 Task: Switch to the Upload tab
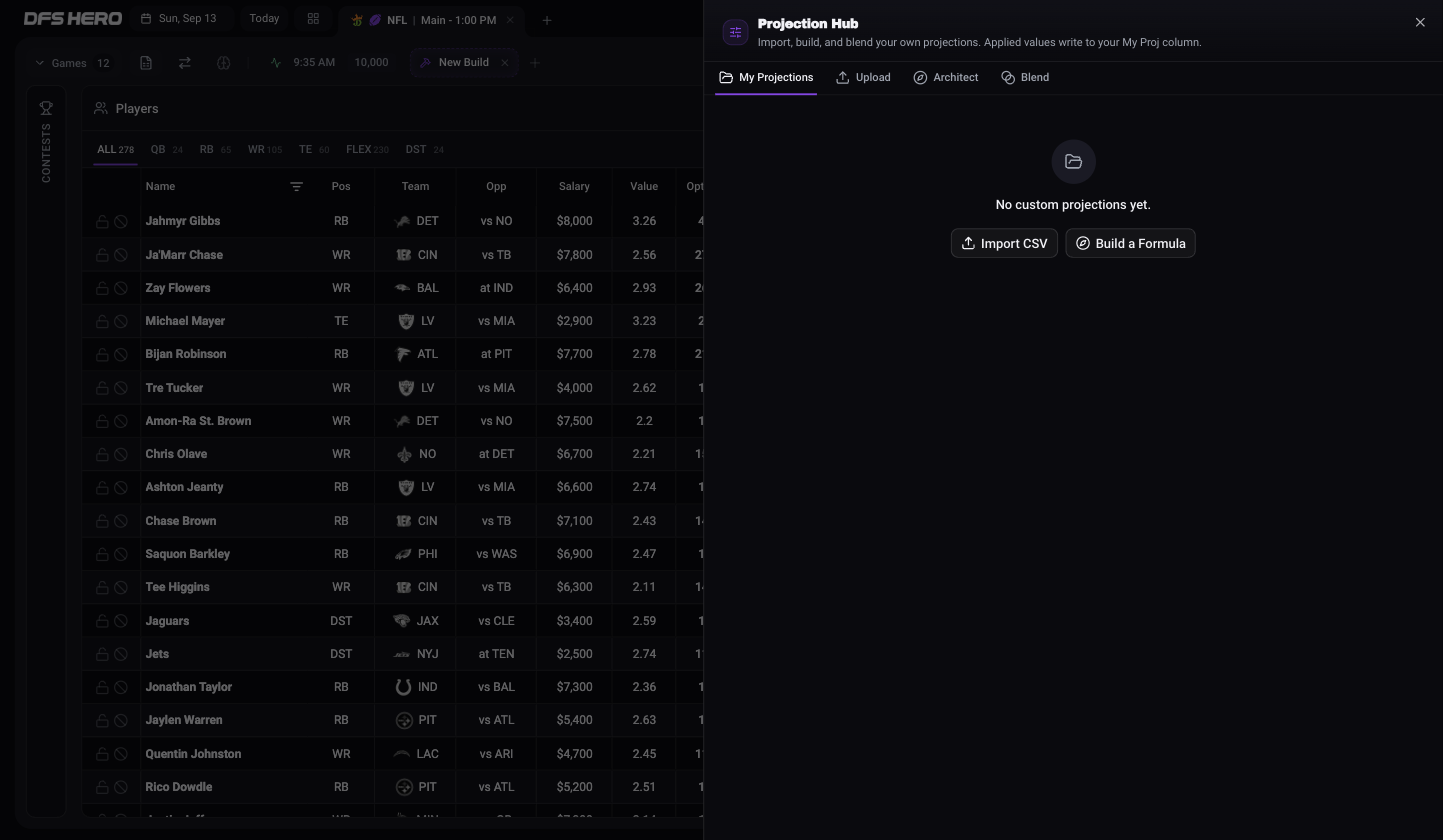(864, 77)
